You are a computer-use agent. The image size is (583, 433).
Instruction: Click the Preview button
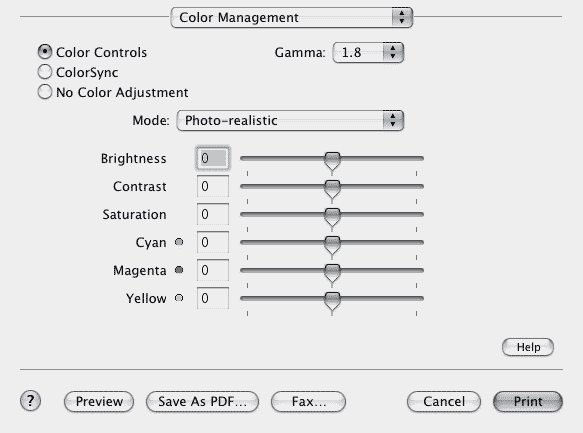[99, 401]
